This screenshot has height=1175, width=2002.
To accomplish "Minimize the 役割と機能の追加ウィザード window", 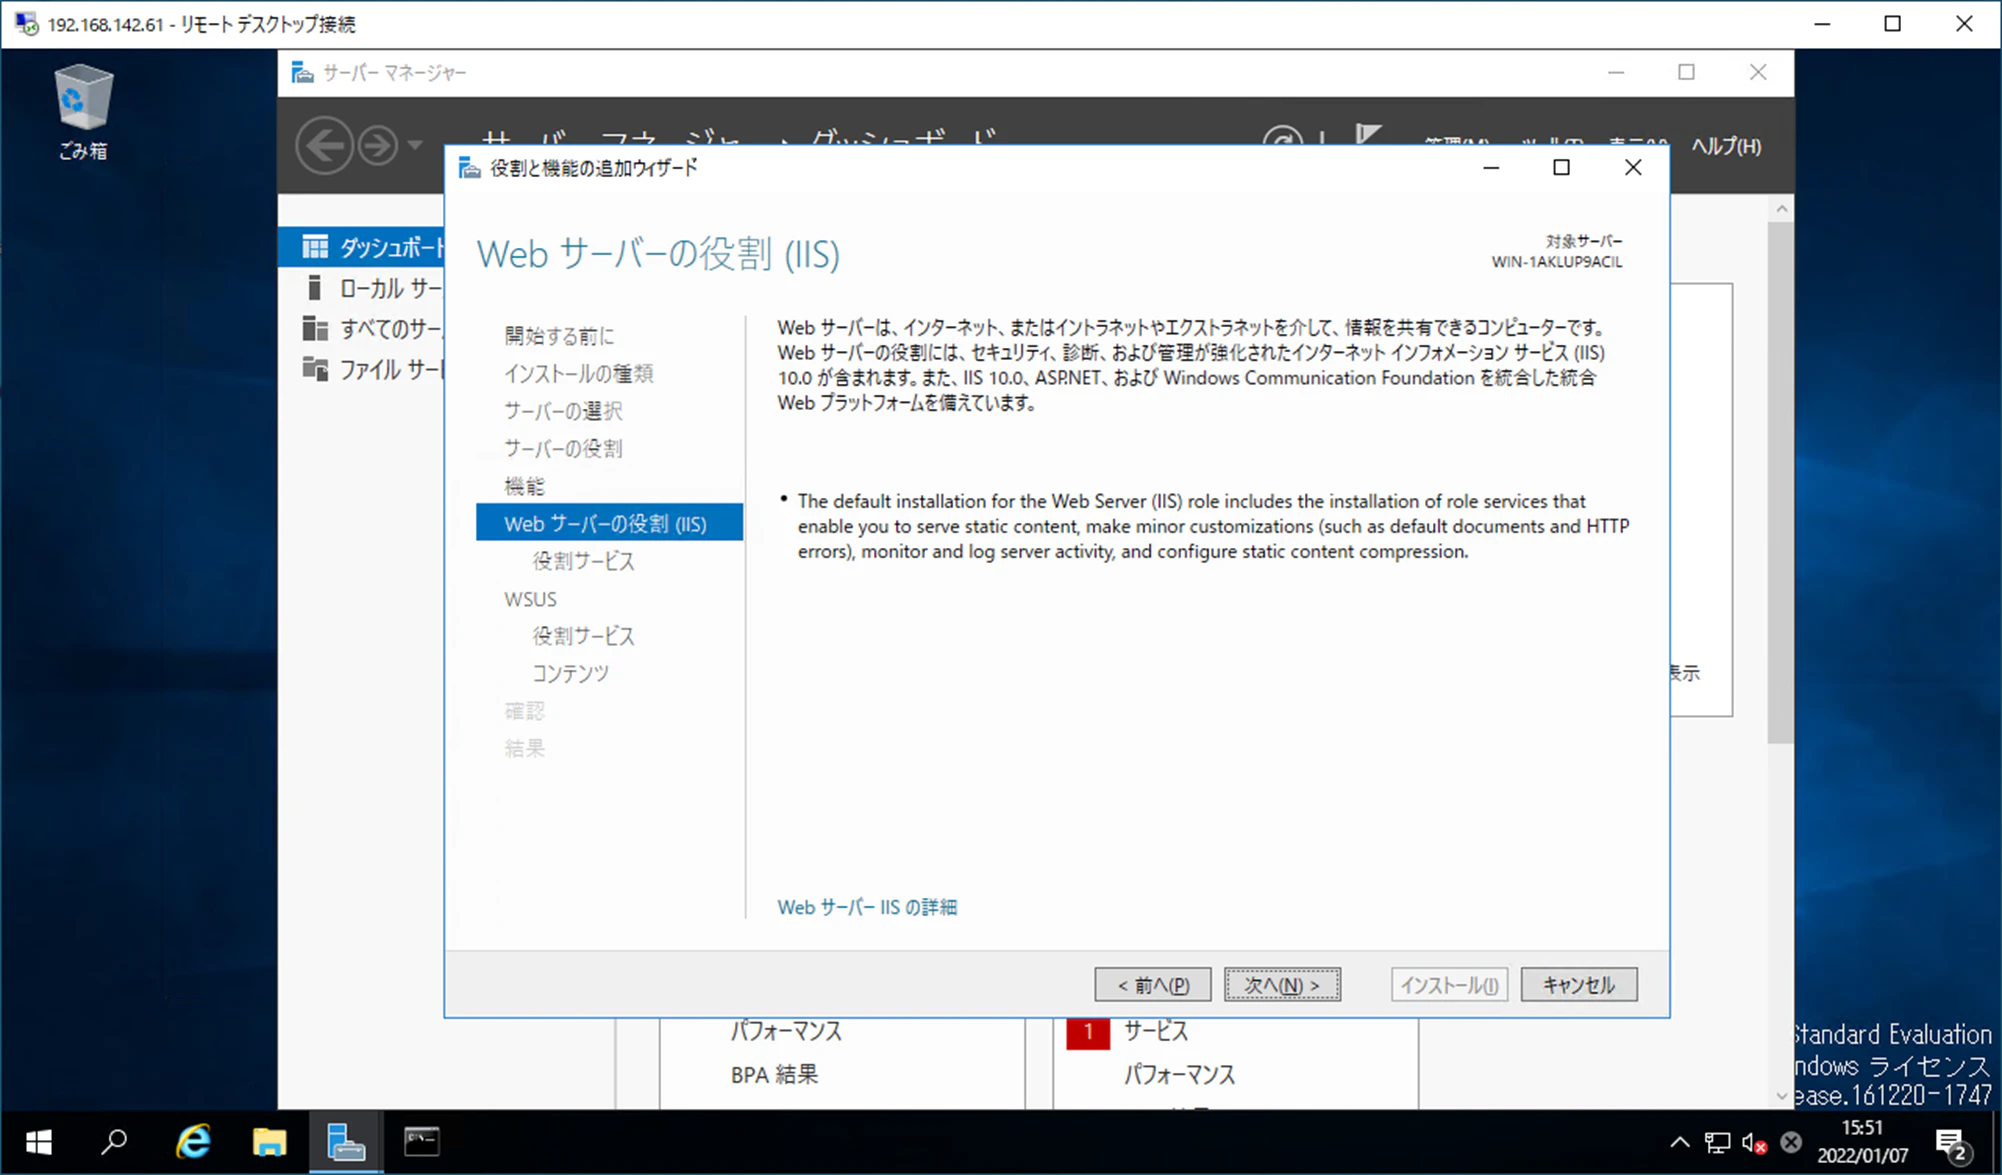I will [1491, 168].
